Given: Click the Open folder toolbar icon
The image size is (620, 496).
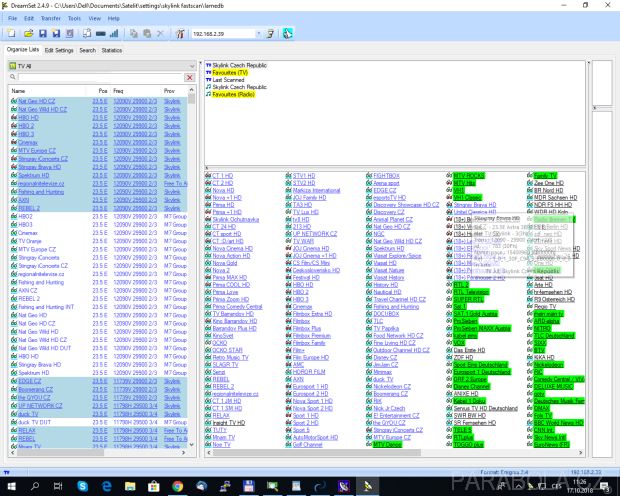Looking at the screenshot, I should pyautogui.click(x=28, y=34).
